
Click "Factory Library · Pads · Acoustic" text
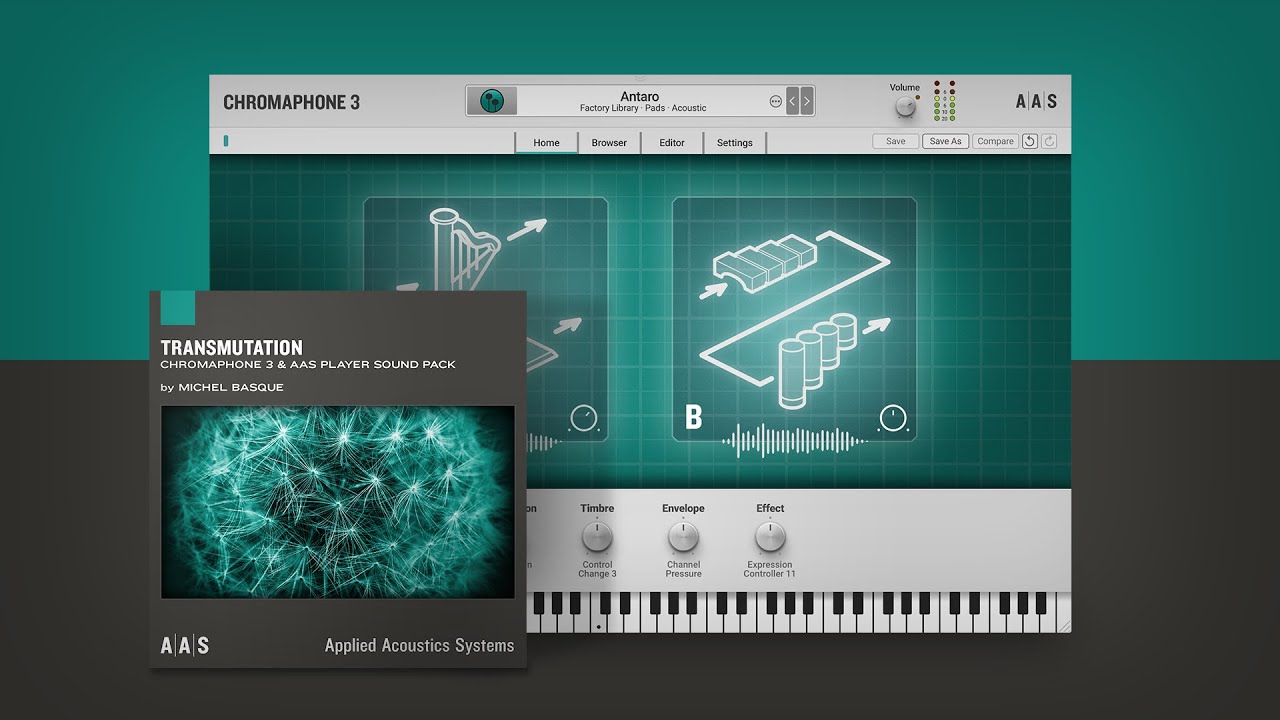(643, 108)
